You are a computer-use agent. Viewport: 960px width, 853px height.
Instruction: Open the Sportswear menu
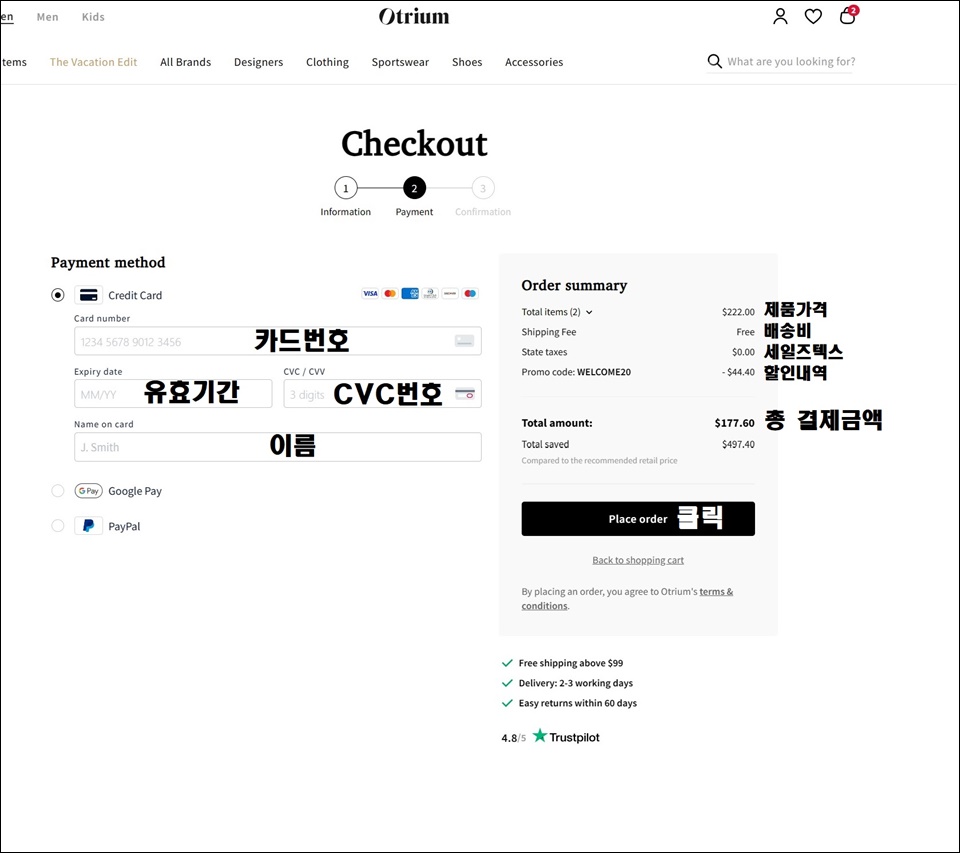(x=400, y=62)
